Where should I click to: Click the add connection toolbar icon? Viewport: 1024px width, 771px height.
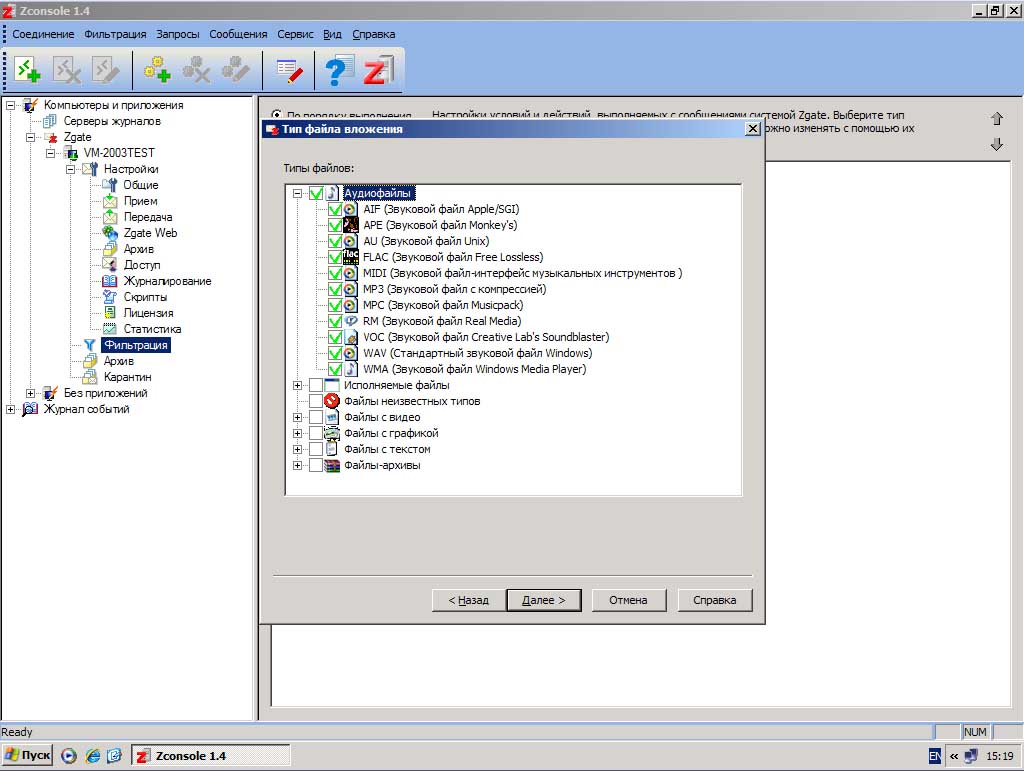tap(27, 70)
